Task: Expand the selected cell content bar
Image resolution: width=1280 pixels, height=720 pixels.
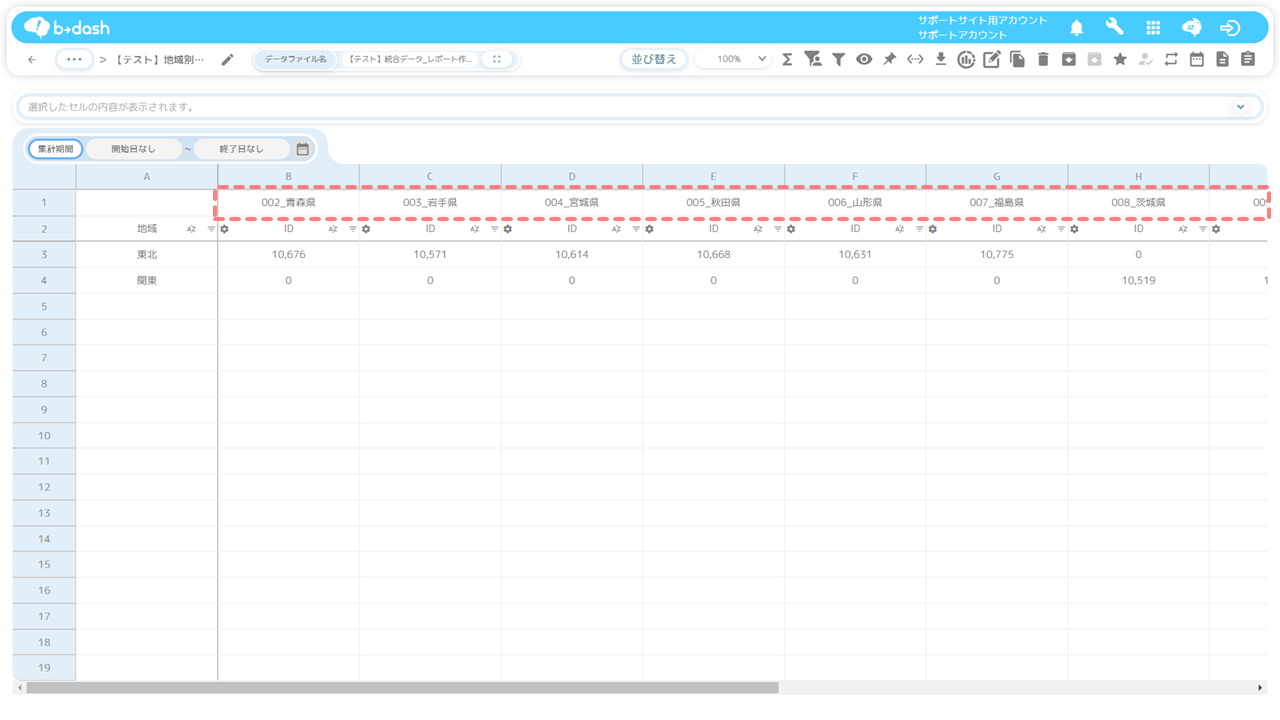Action: tap(1241, 107)
